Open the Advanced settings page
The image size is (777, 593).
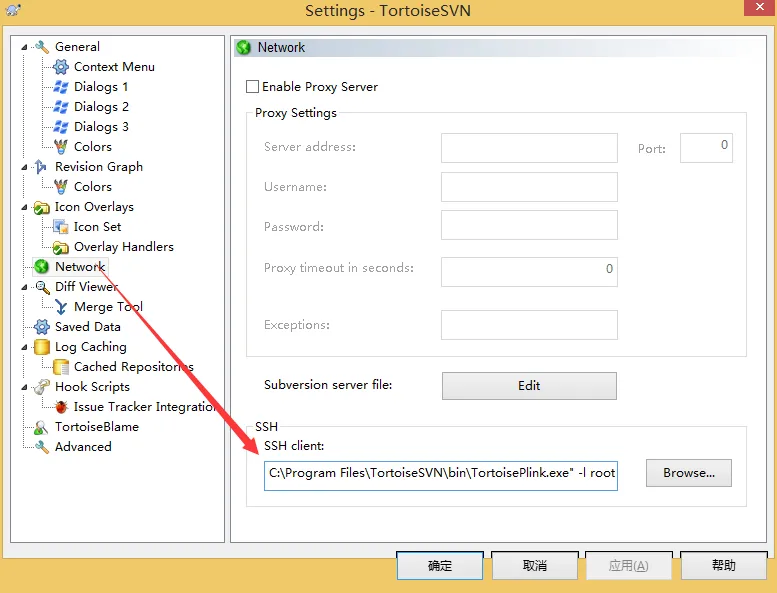point(83,447)
